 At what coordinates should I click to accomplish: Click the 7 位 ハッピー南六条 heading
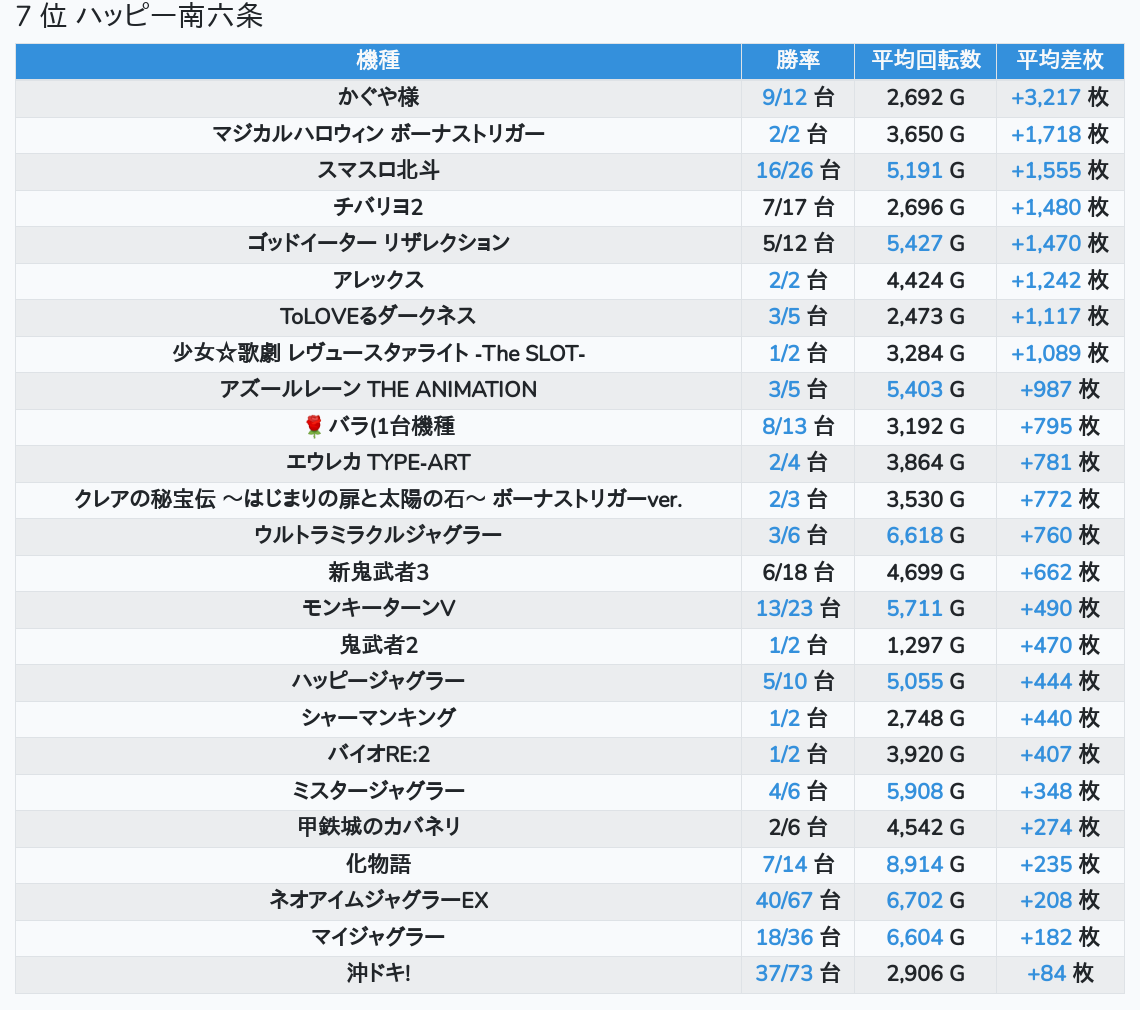140,17
